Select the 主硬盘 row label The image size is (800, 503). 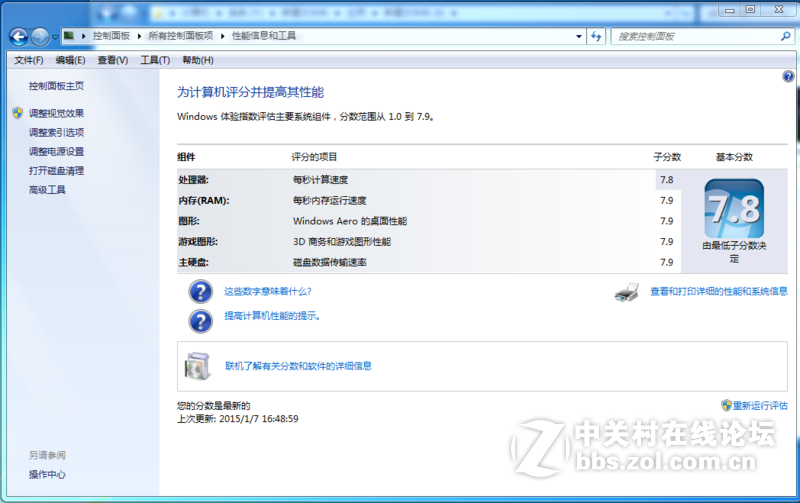coord(193,262)
